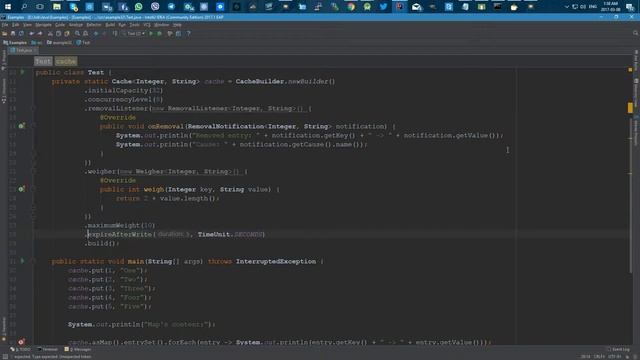640x360 pixels.
Task: Click the Cut scissors icon
Action: tap(50, 33)
